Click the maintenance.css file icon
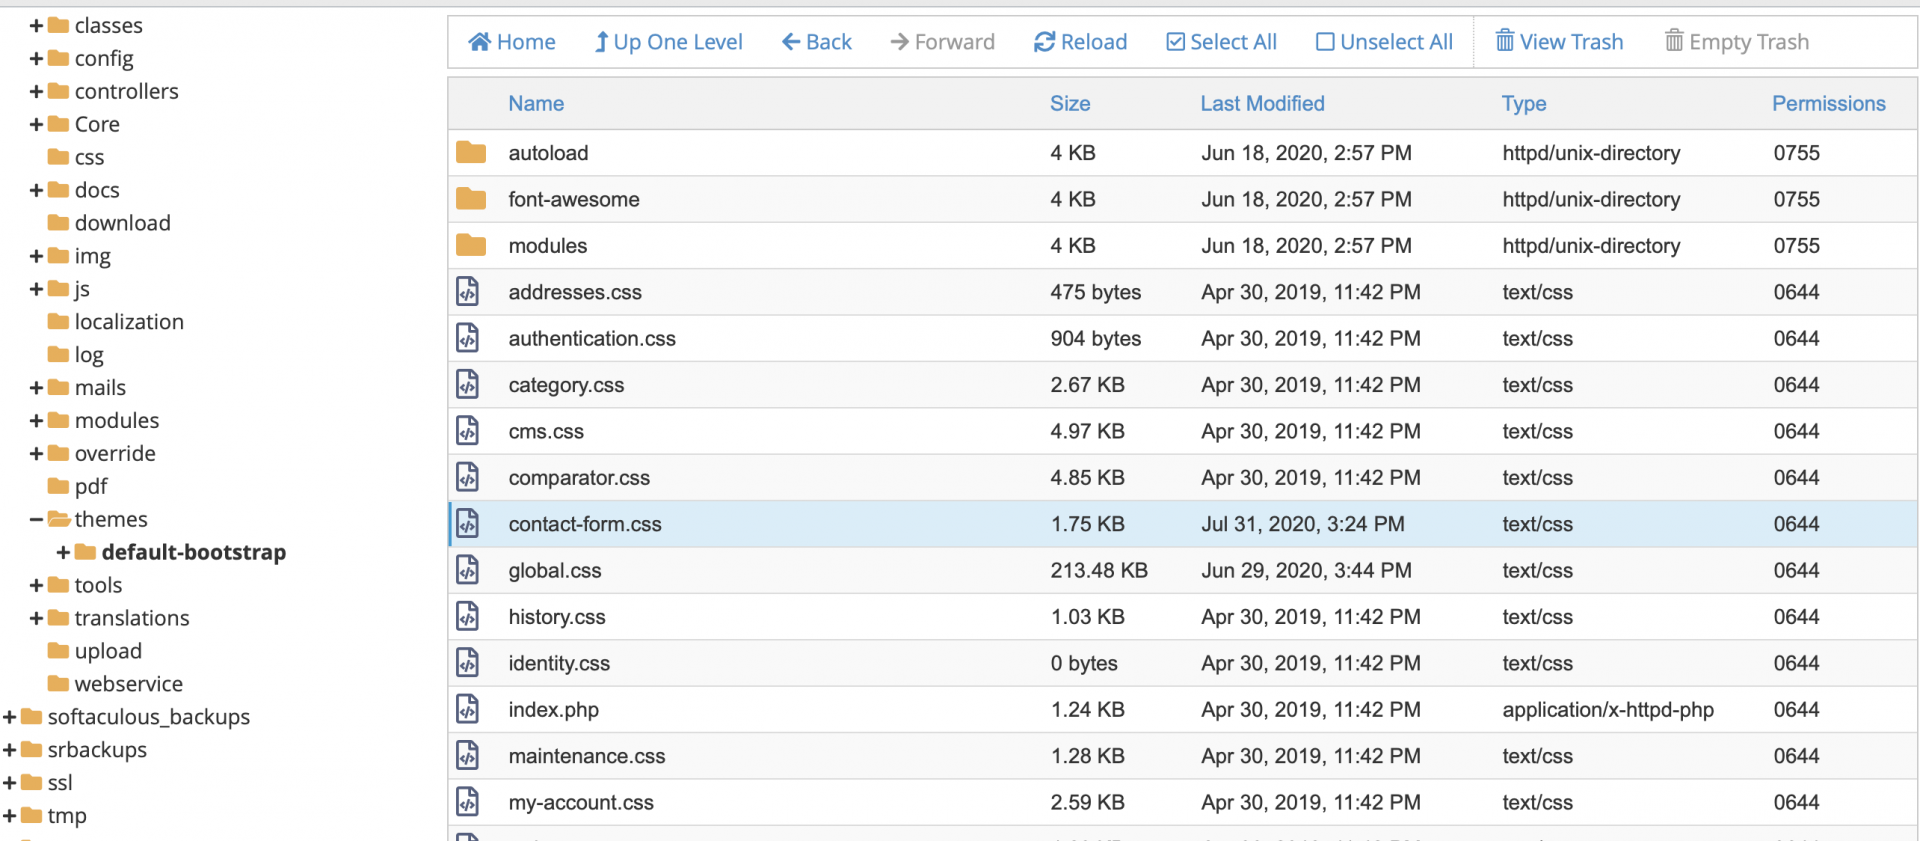The height and width of the screenshot is (841, 1920). 468,755
